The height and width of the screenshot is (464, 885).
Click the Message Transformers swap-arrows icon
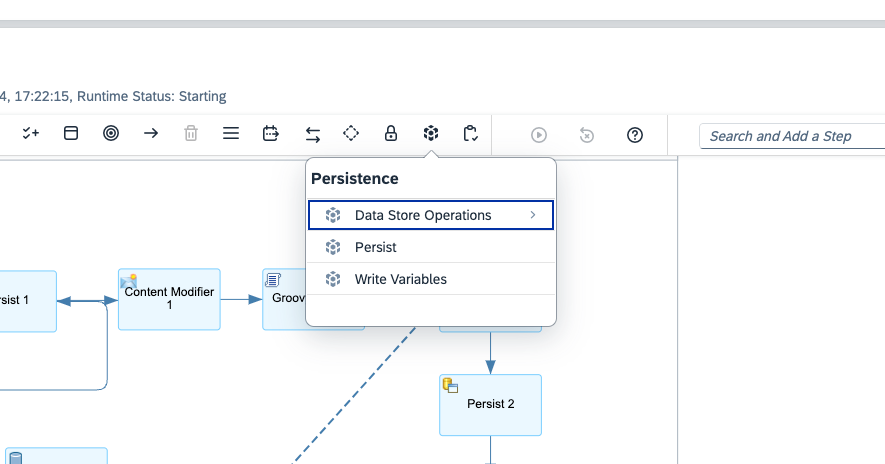click(x=312, y=134)
